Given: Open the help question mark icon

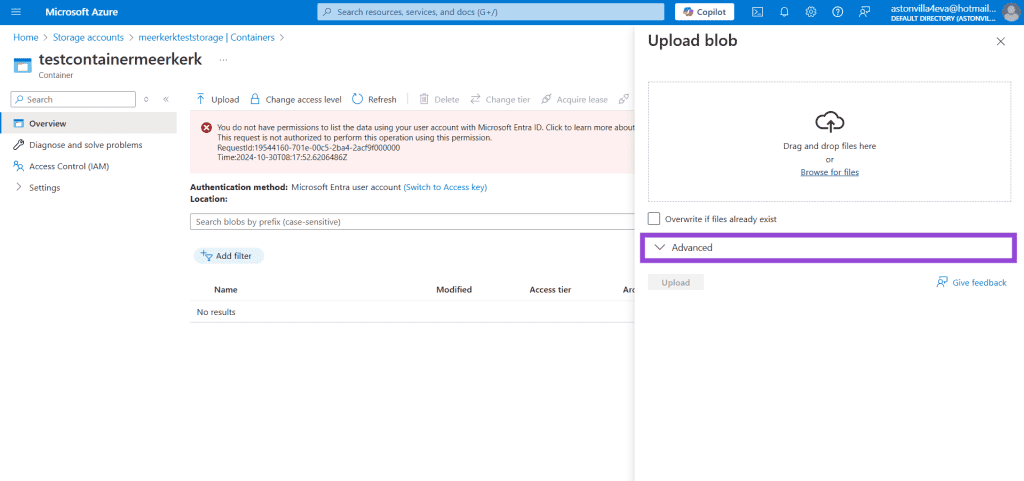Looking at the screenshot, I should (x=837, y=12).
